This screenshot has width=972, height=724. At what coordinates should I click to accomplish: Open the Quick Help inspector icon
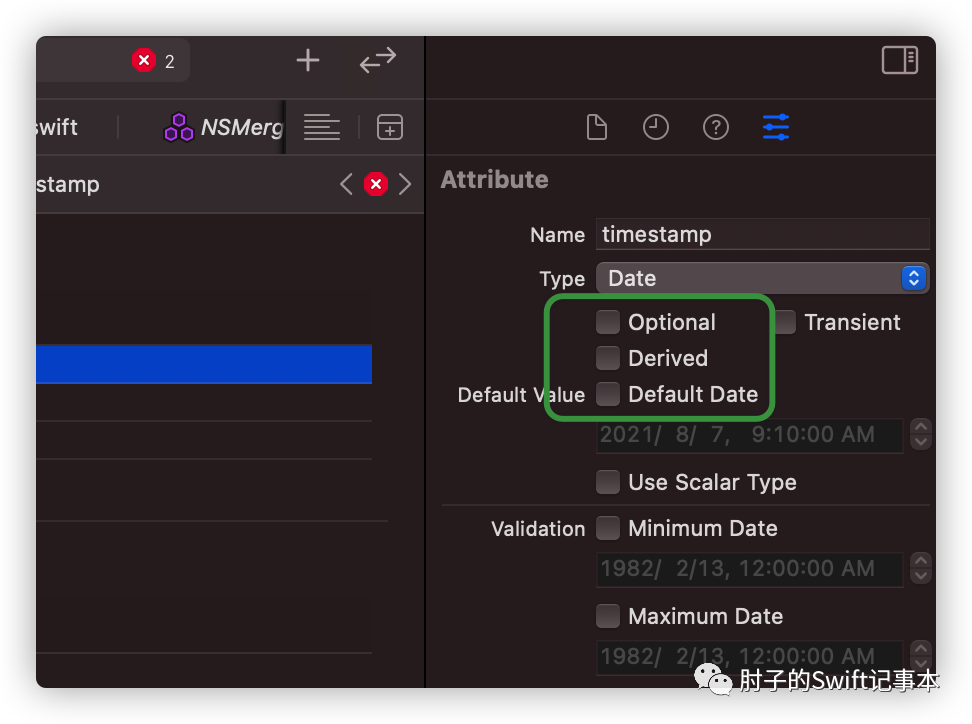click(715, 127)
